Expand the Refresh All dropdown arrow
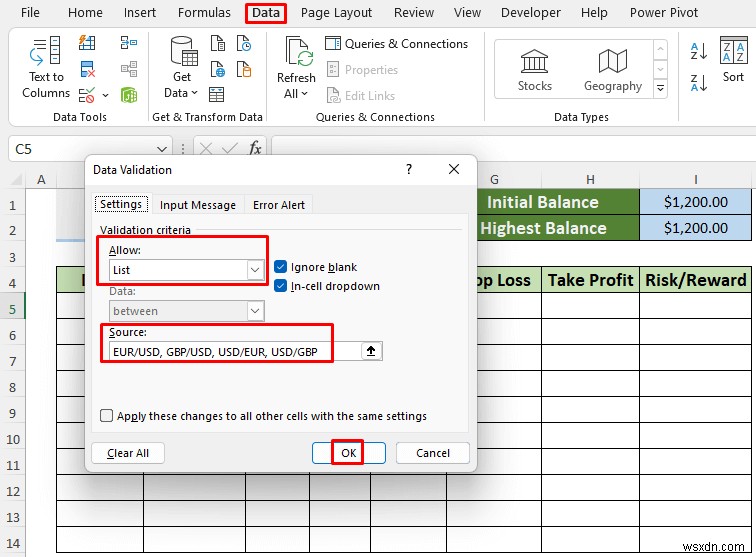756x557 pixels. (304, 94)
